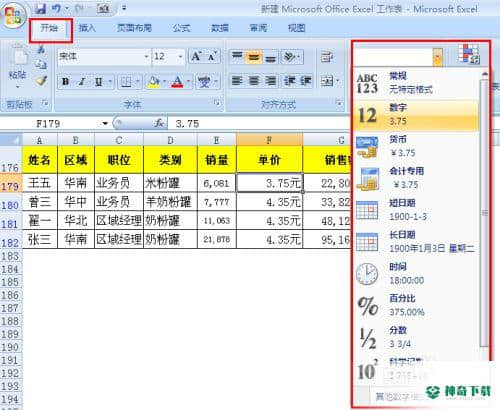The image size is (500, 410).
Task: Open the font group dialog launcher
Action: click(217, 103)
